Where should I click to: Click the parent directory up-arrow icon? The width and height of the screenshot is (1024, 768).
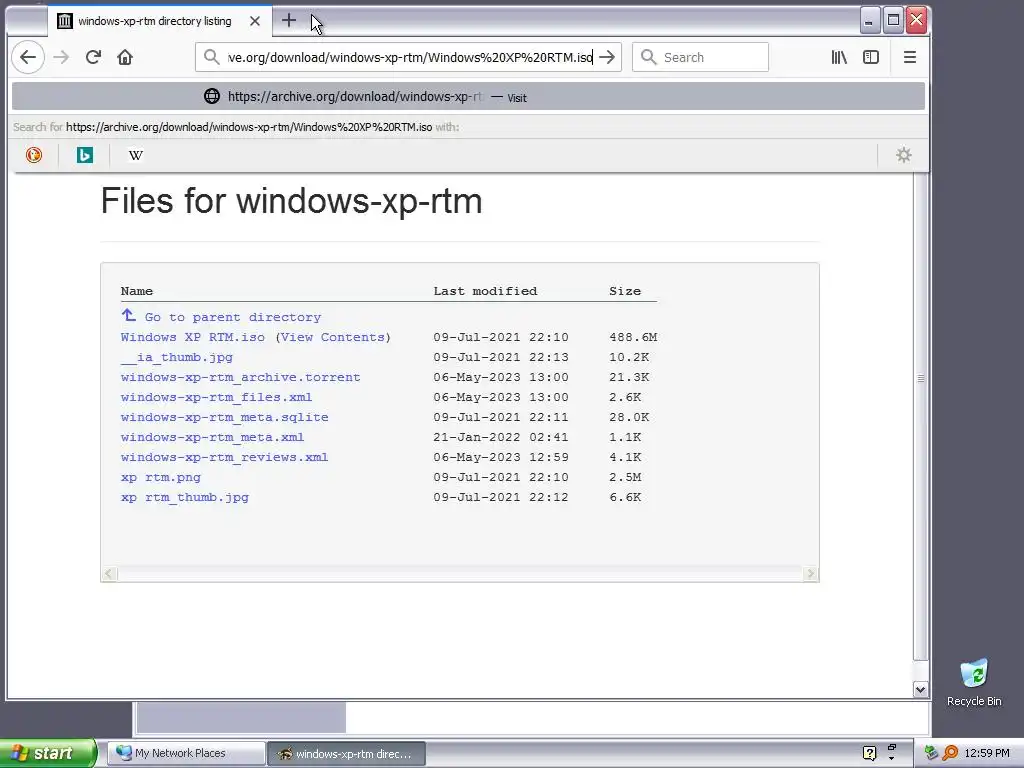click(x=129, y=315)
